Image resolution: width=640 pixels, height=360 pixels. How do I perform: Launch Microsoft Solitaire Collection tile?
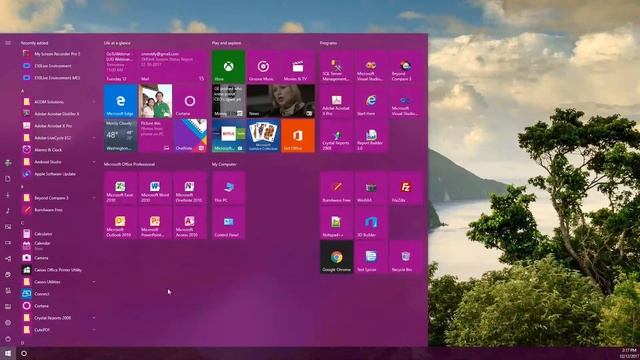pyautogui.click(x=263, y=136)
